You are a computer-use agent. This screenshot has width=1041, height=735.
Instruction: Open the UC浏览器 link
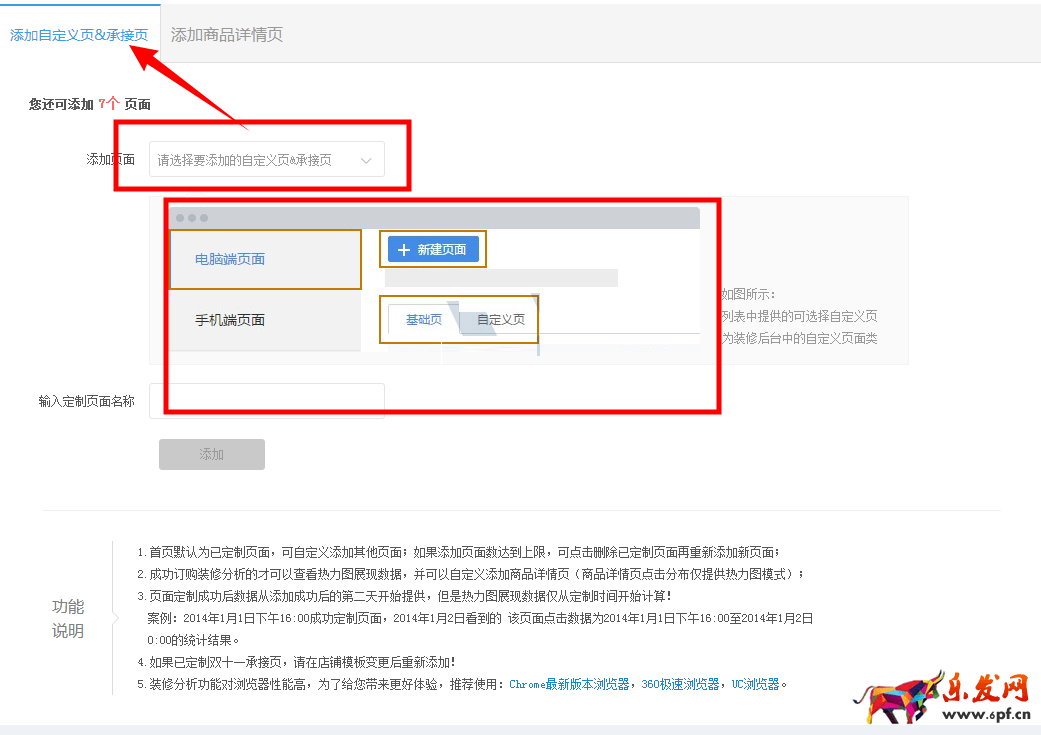[756, 685]
